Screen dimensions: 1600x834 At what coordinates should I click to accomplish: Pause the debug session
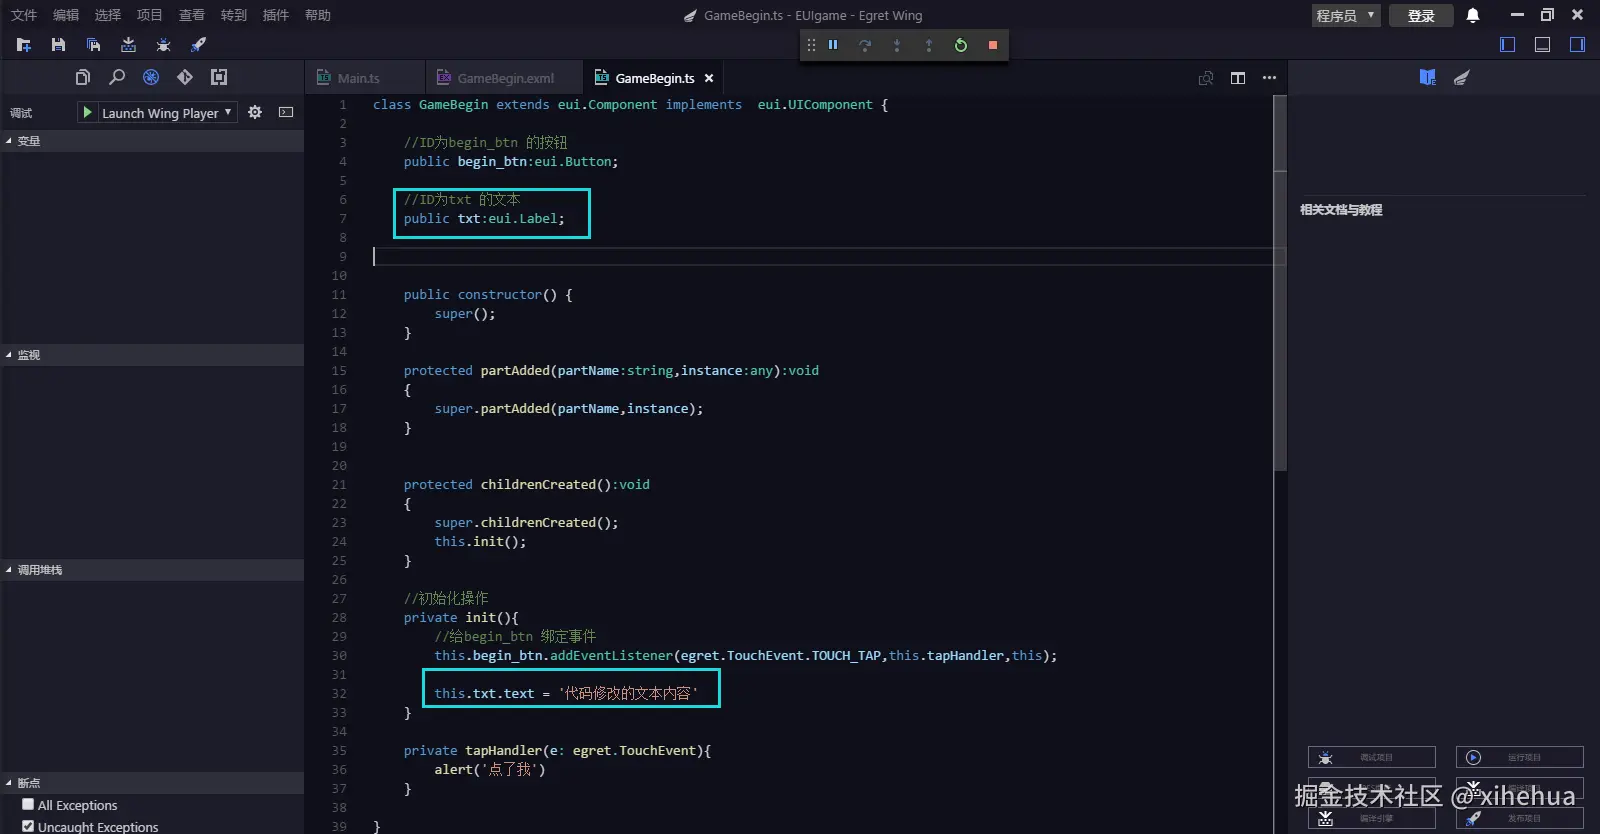coord(833,45)
